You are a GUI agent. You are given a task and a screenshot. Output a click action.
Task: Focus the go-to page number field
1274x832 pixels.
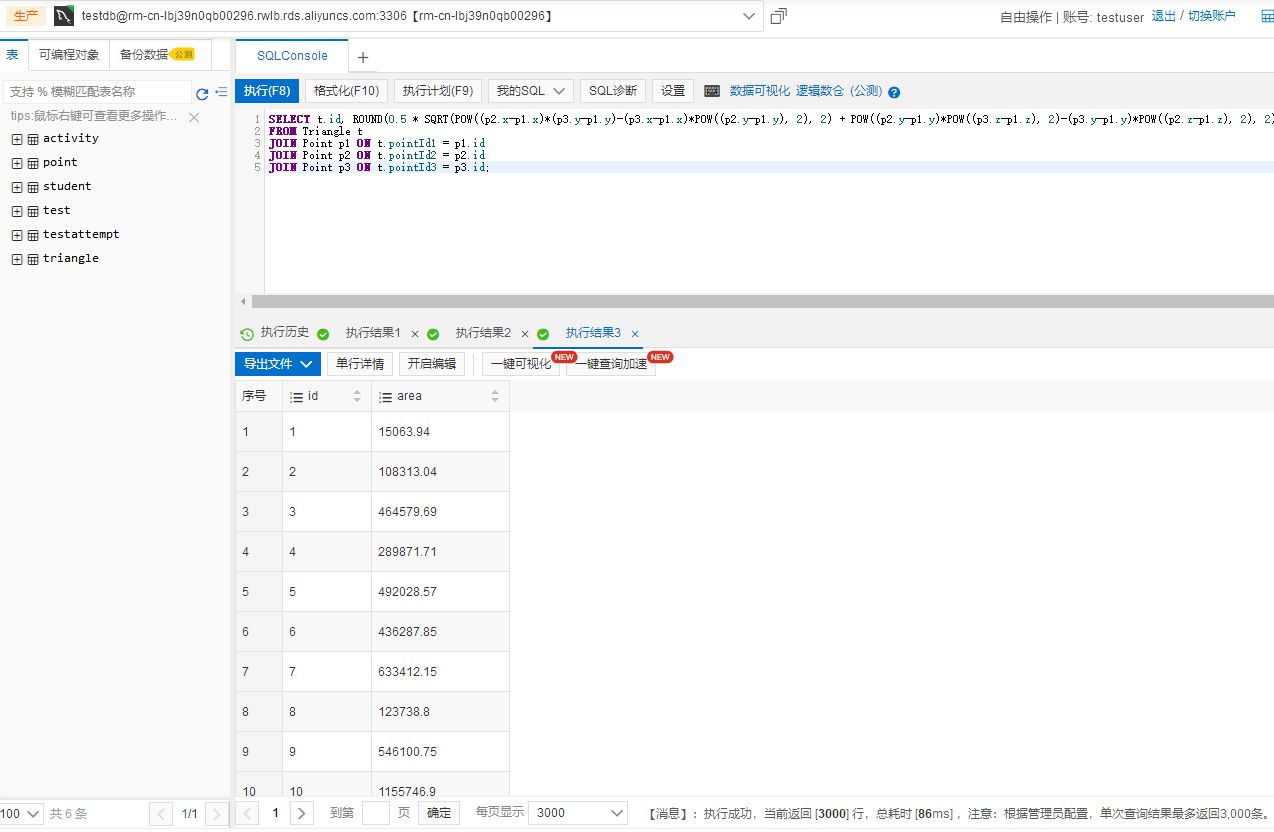pyautogui.click(x=376, y=813)
